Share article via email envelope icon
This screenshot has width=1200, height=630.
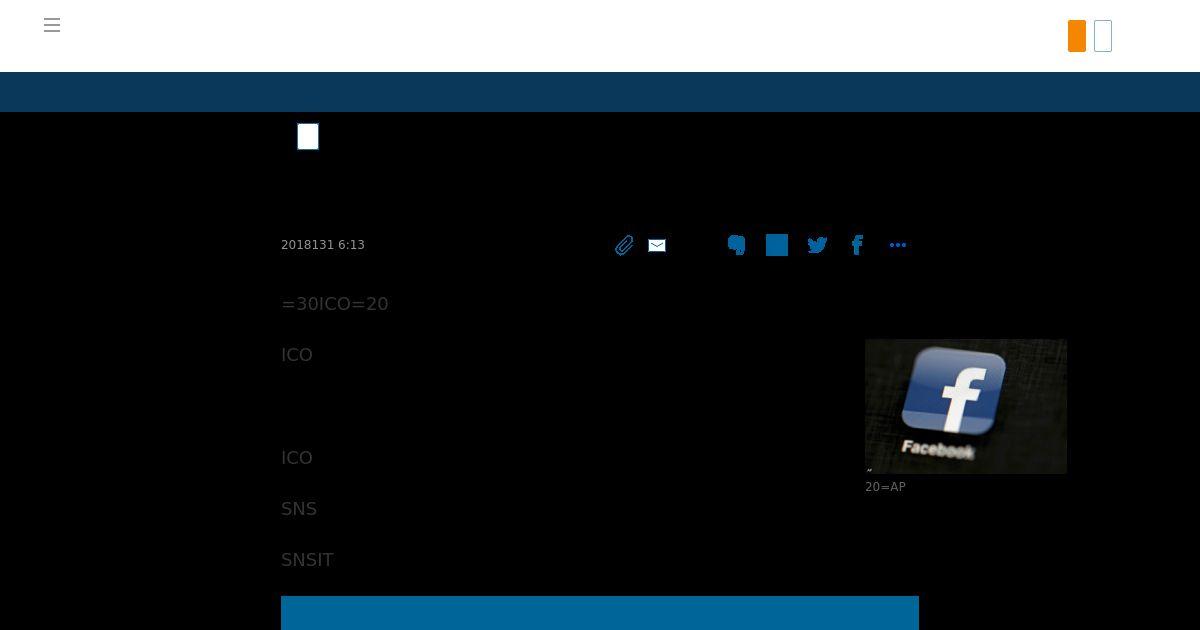tap(657, 245)
